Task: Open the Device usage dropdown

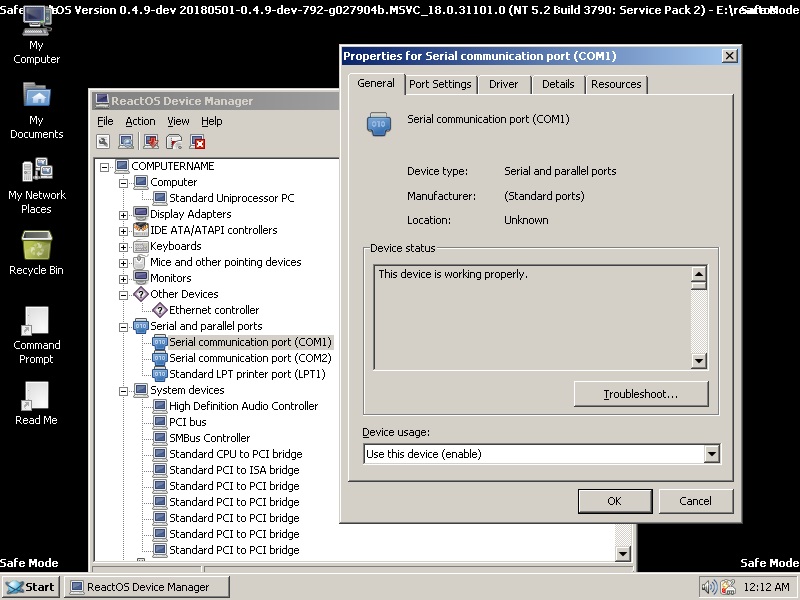Action: (711, 454)
